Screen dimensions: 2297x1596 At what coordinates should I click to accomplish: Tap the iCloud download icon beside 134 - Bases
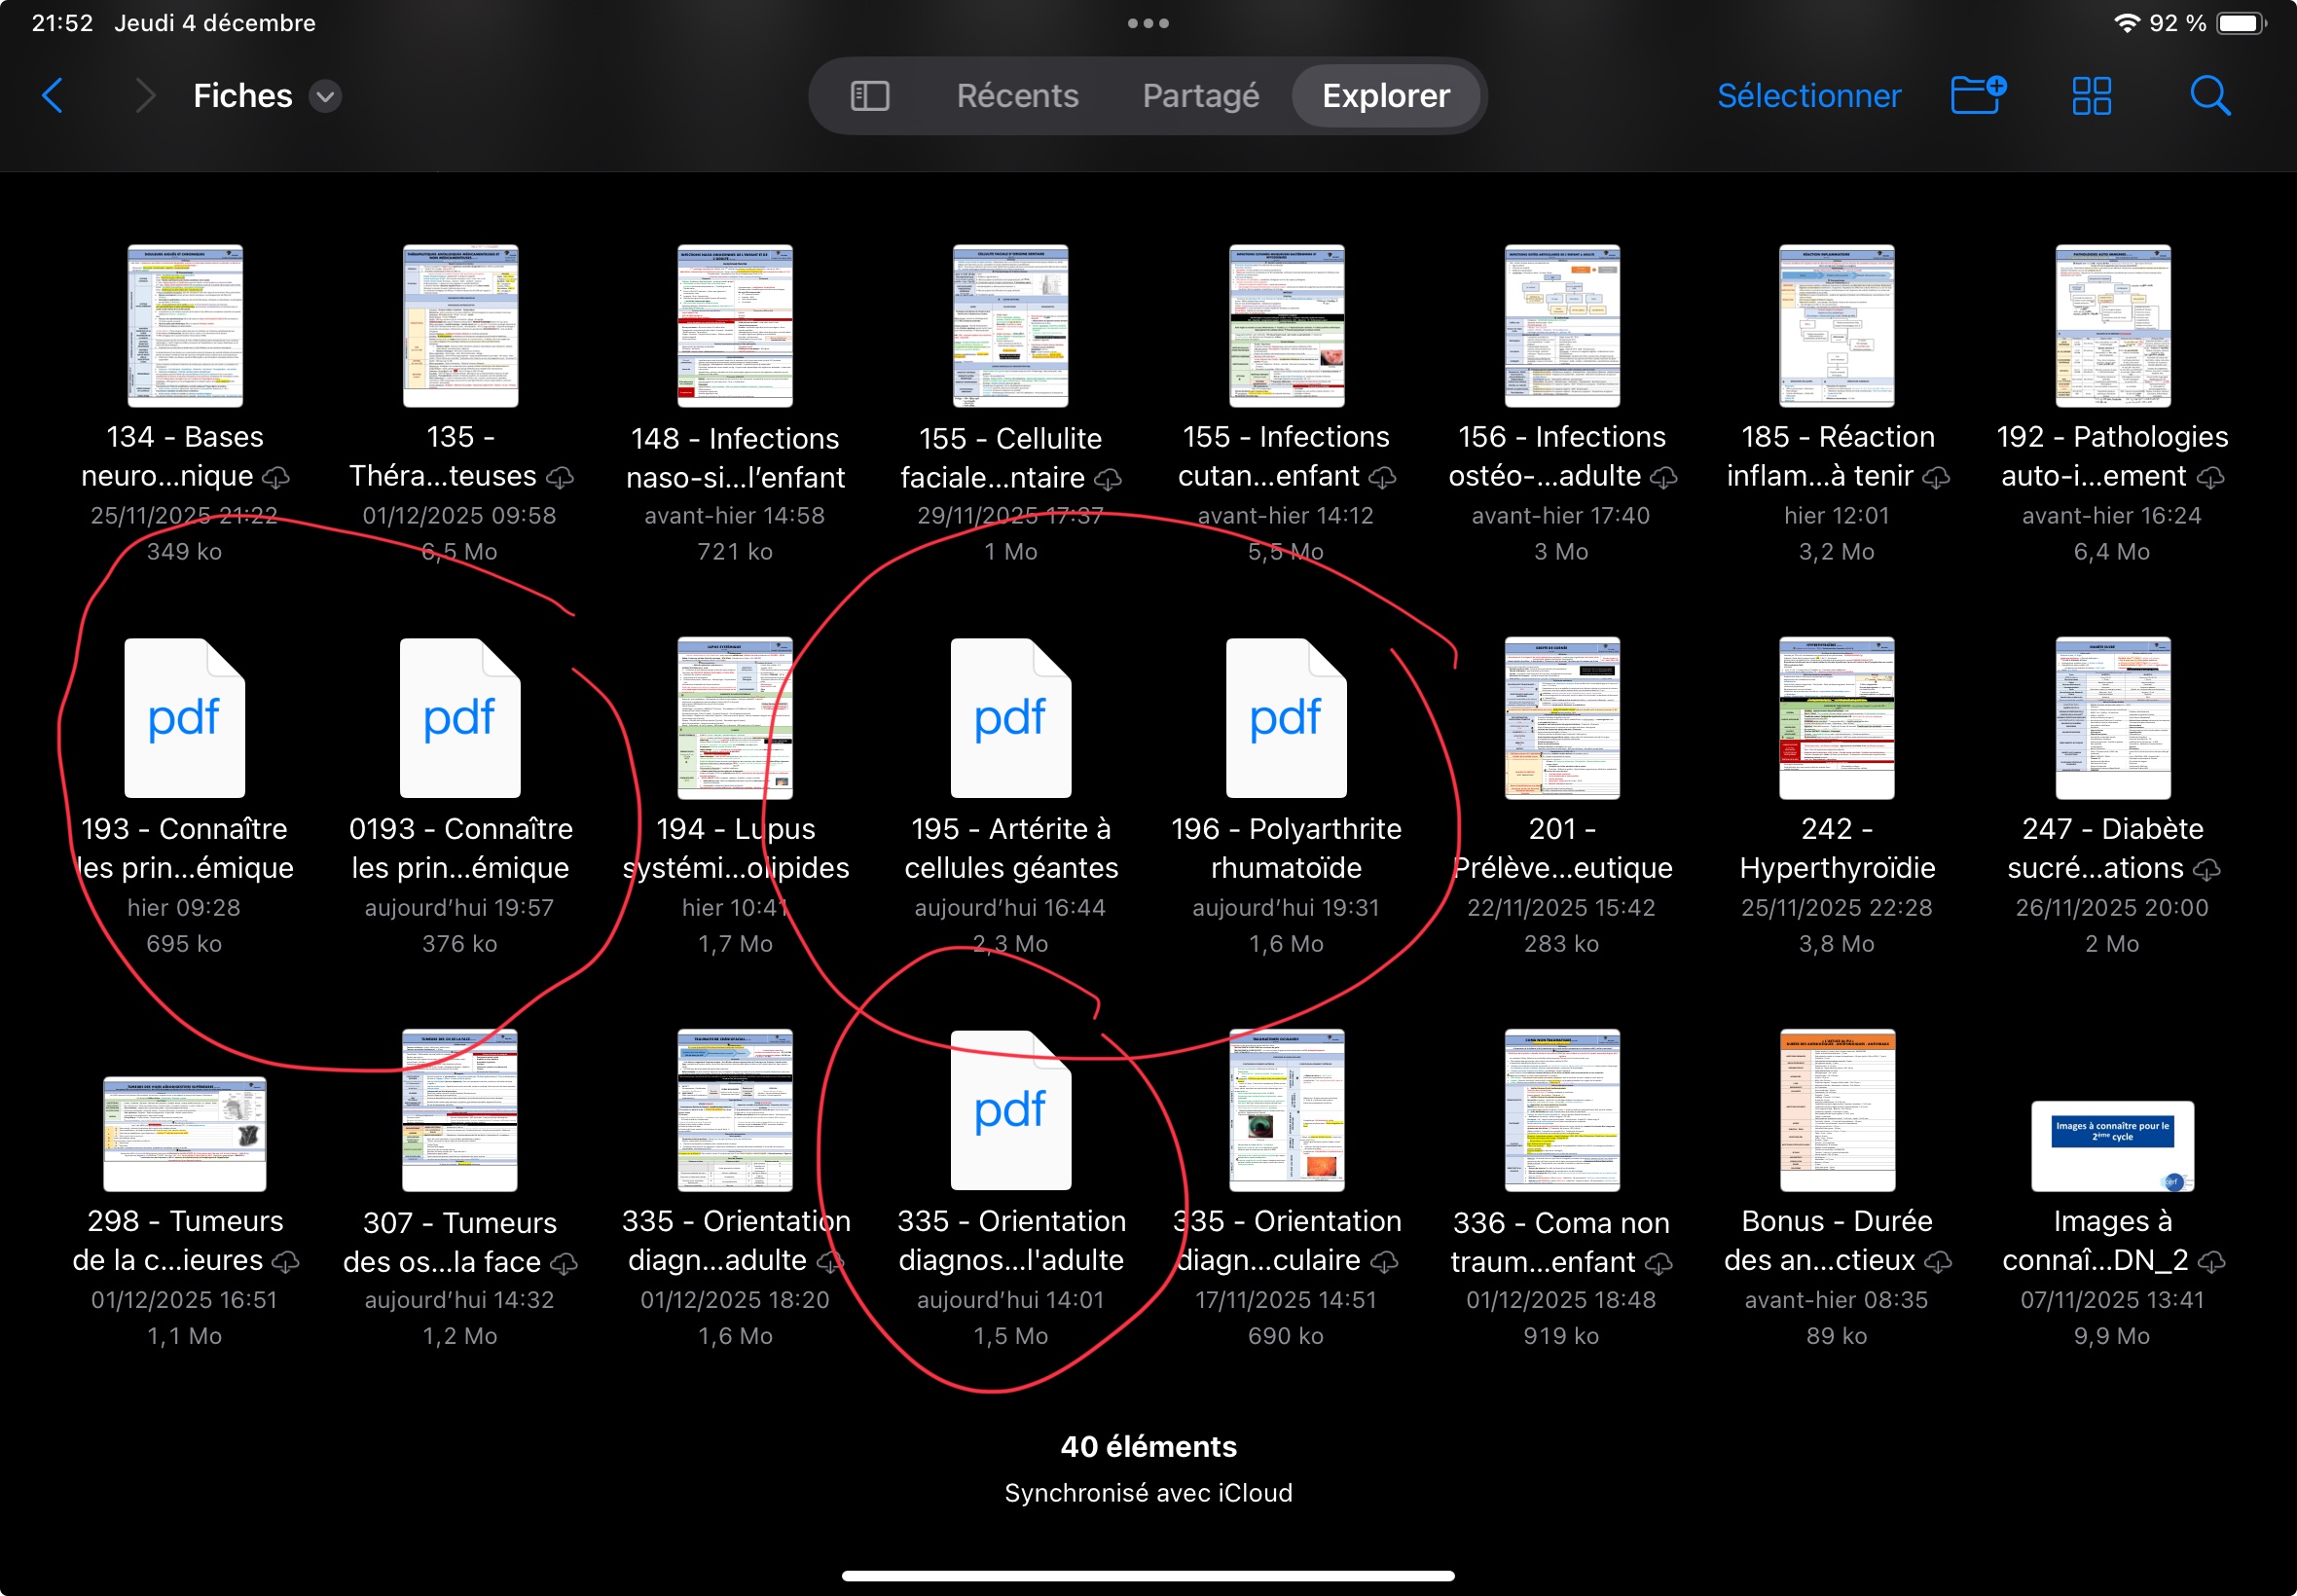(x=276, y=478)
